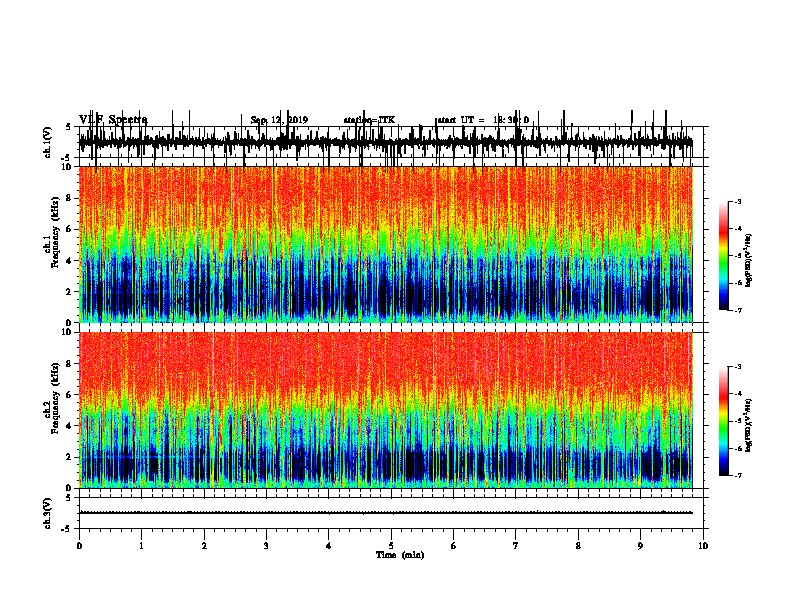Click the ch.2 color bar log(PSD) label
The image size is (792, 612).
pos(749,425)
